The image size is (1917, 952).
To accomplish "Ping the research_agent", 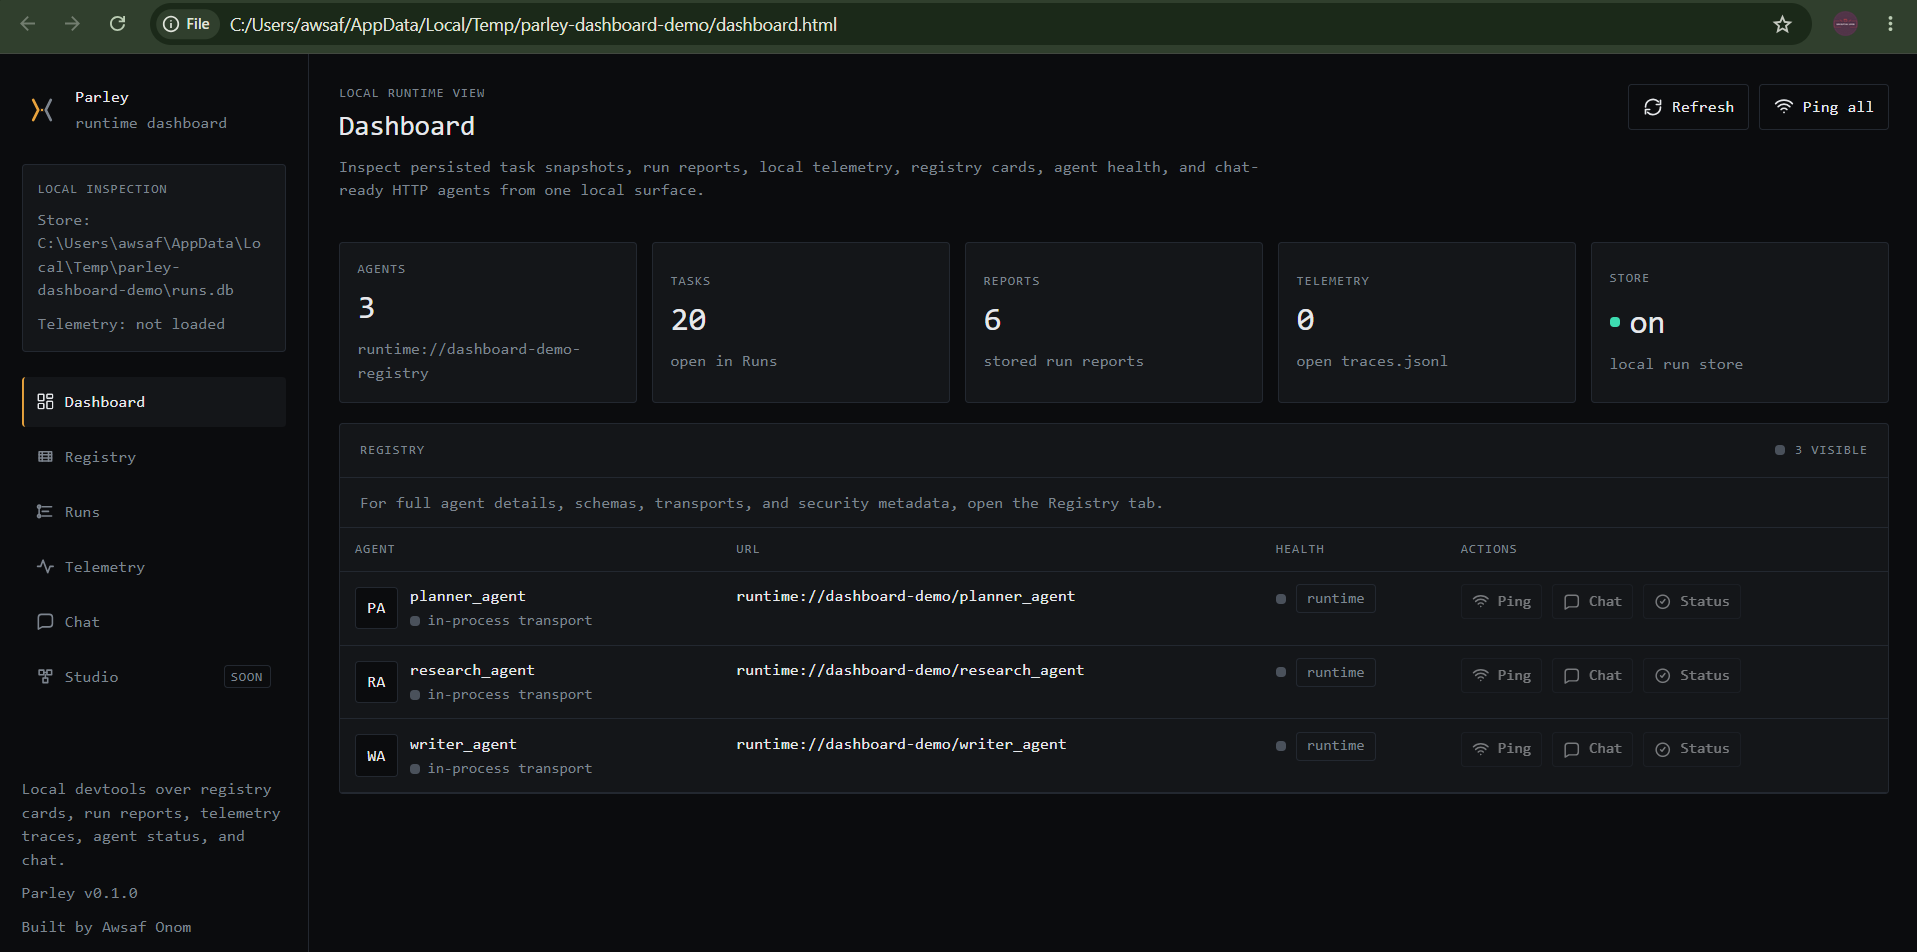I will pyautogui.click(x=1501, y=675).
